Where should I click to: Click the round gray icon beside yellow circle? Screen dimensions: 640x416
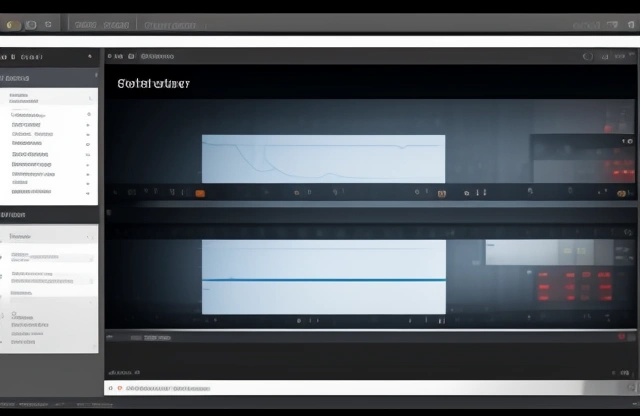point(32,24)
